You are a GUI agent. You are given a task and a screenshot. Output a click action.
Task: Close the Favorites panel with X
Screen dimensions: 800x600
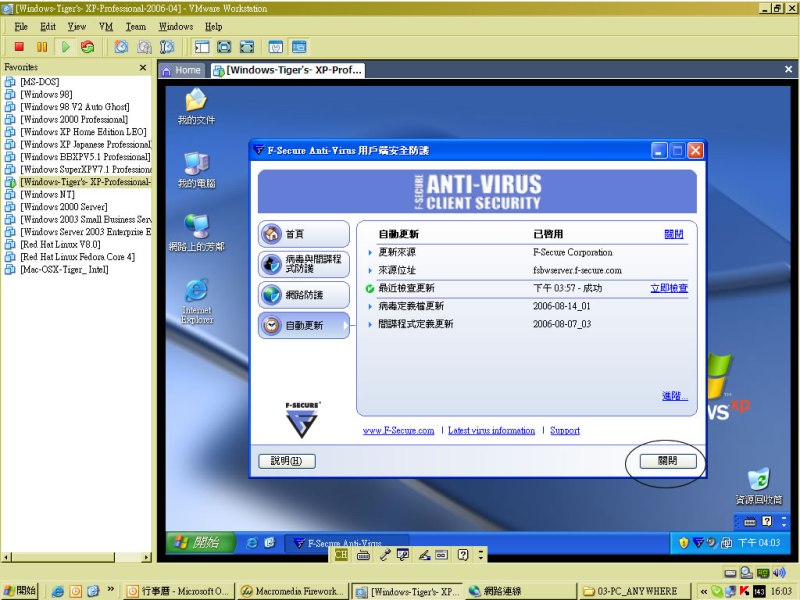tap(144, 67)
